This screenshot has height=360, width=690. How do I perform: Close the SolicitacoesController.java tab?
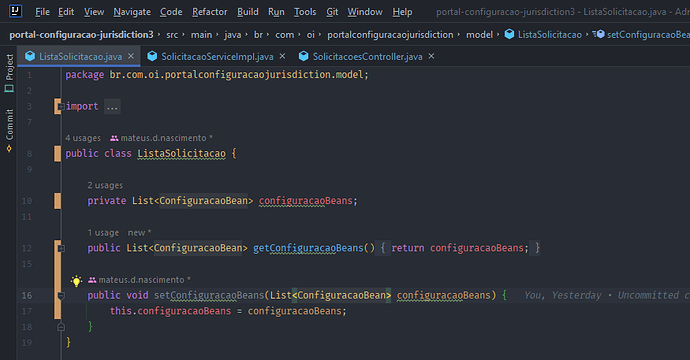pyautogui.click(x=431, y=56)
